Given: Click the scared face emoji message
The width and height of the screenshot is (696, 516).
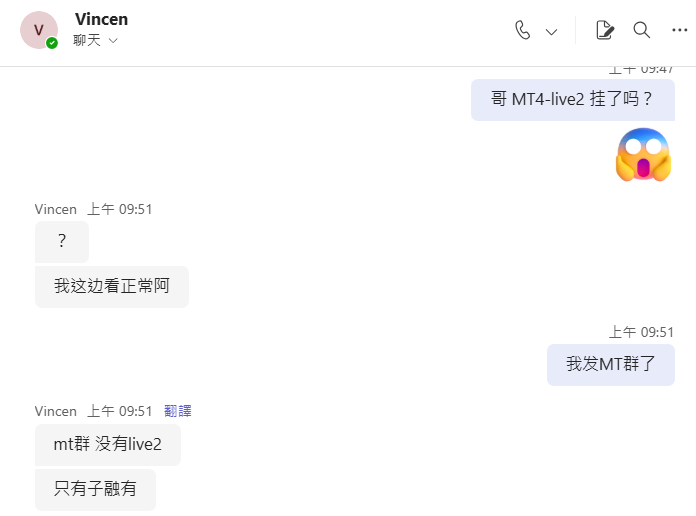Looking at the screenshot, I should coord(643,155).
